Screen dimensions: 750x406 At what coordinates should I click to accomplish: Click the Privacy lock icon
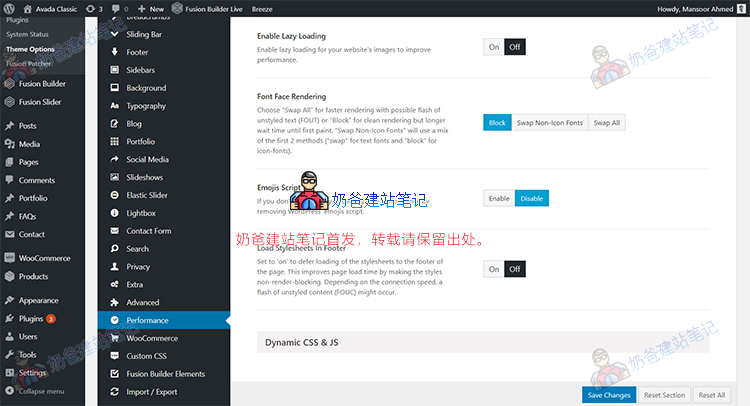[114, 267]
